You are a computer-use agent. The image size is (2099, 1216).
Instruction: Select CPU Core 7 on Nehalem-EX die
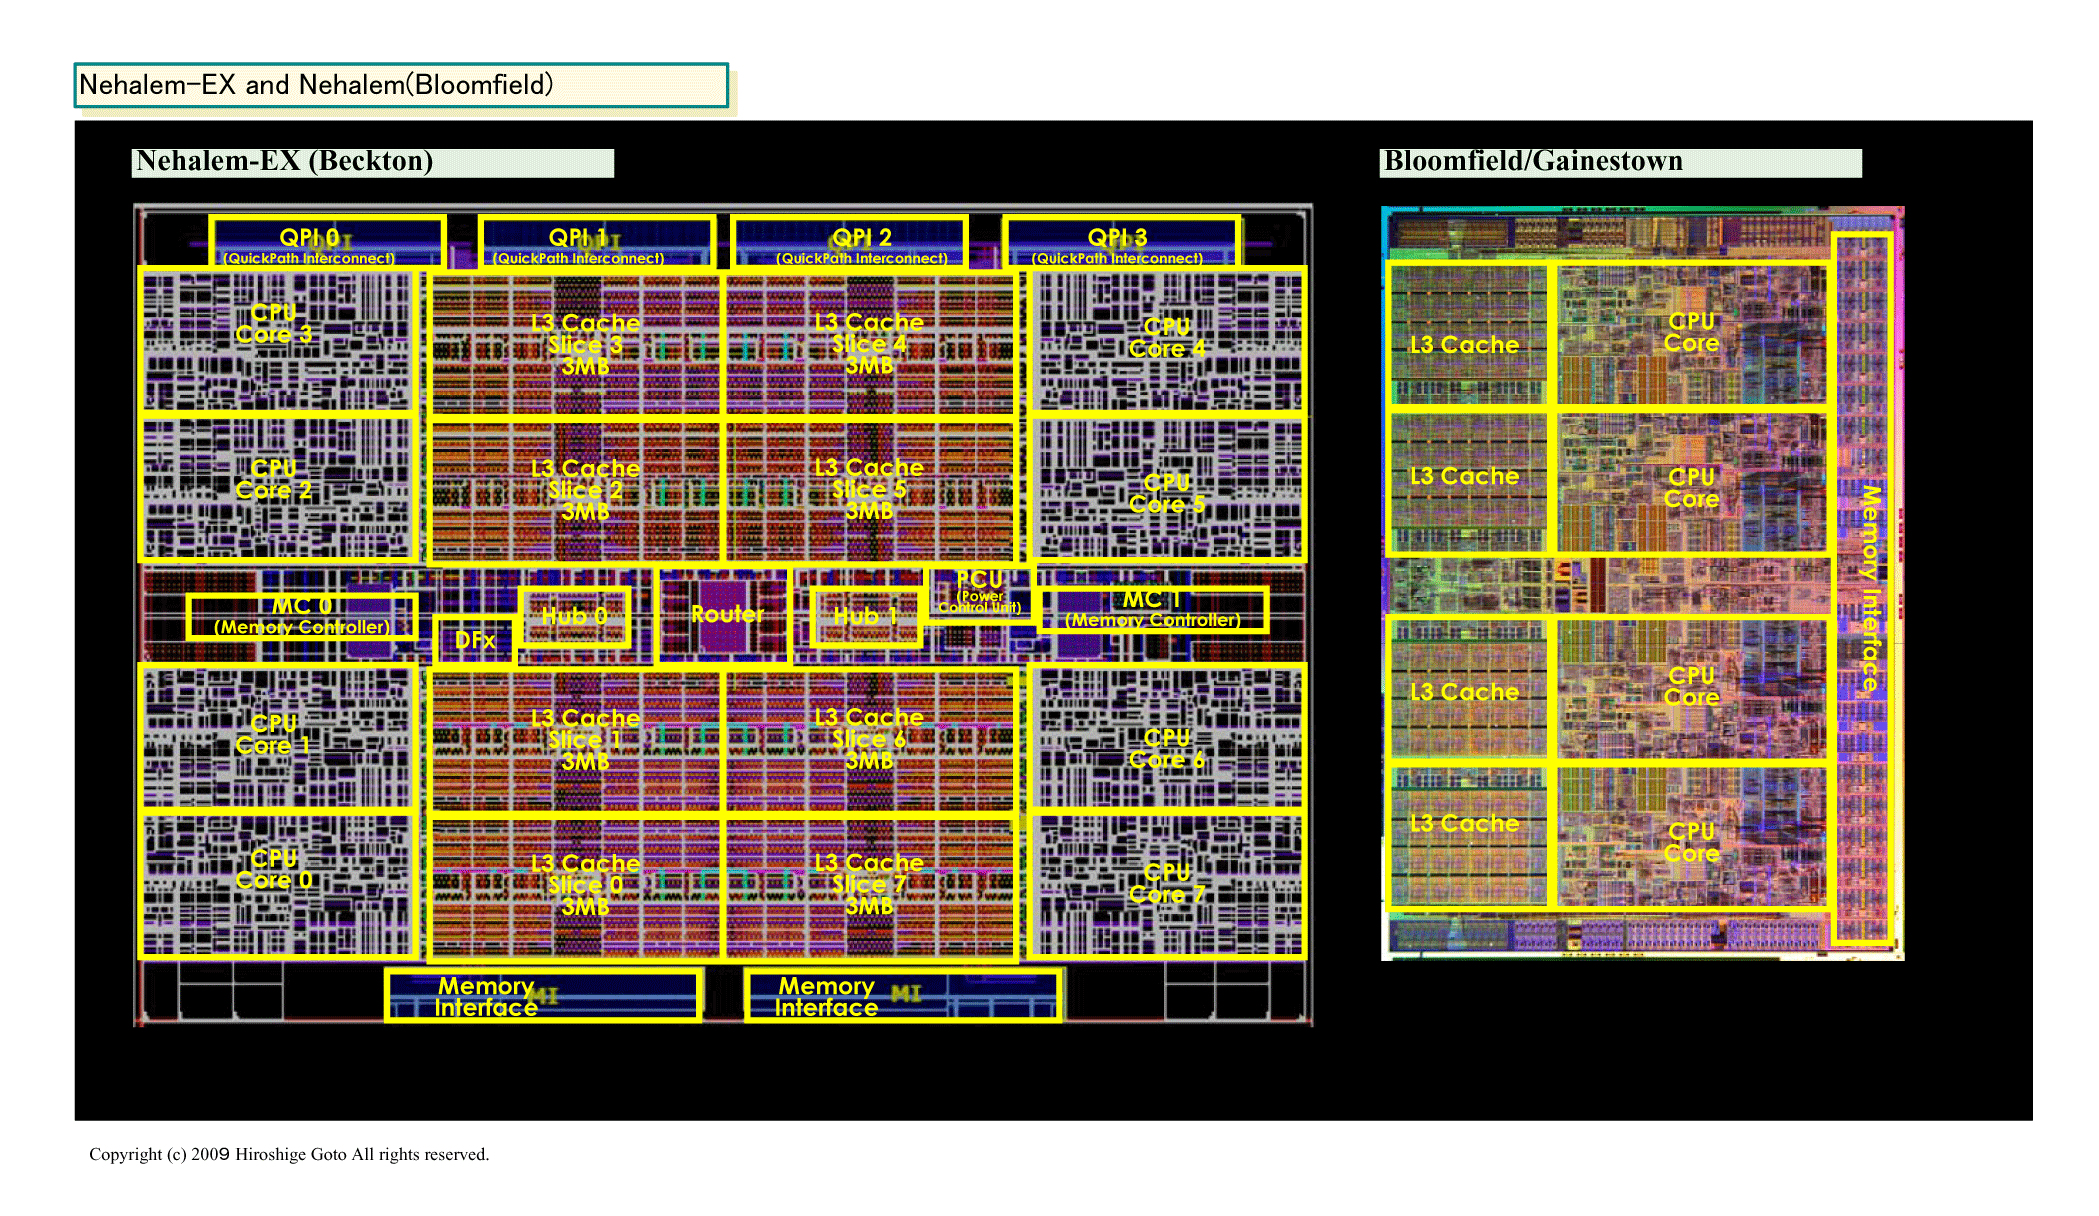pyautogui.click(x=1167, y=884)
